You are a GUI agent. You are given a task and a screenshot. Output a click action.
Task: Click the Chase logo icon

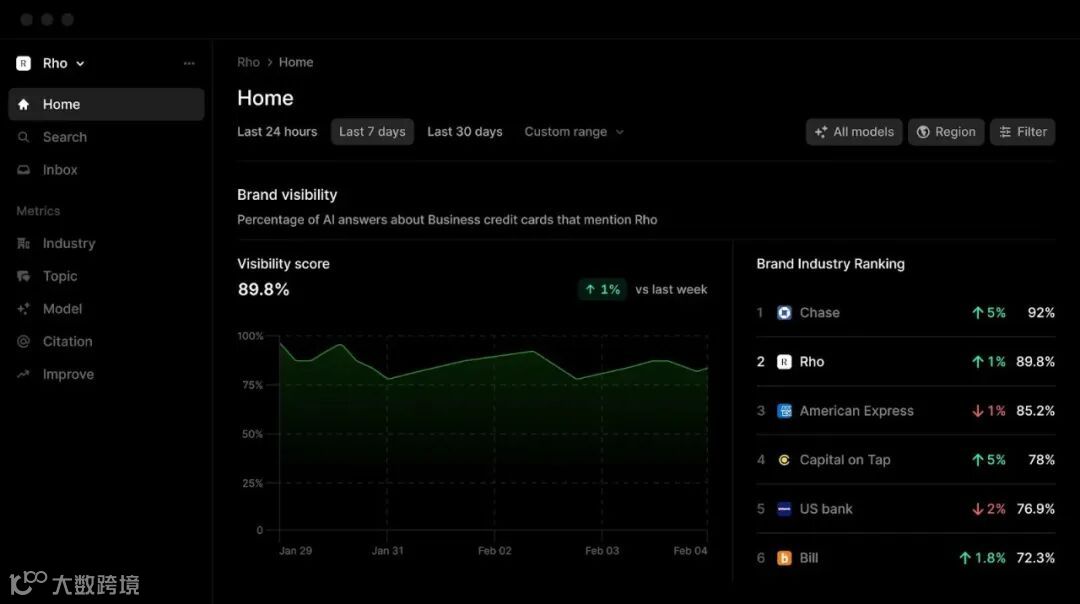click(784, 313)
